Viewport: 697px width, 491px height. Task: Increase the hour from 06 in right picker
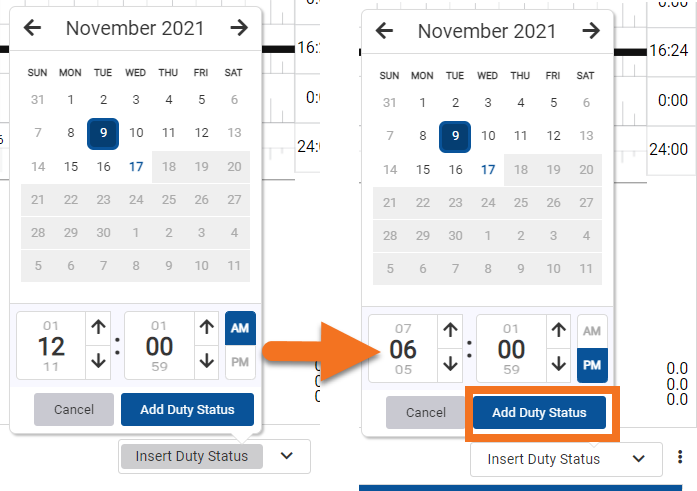[450, 330]
